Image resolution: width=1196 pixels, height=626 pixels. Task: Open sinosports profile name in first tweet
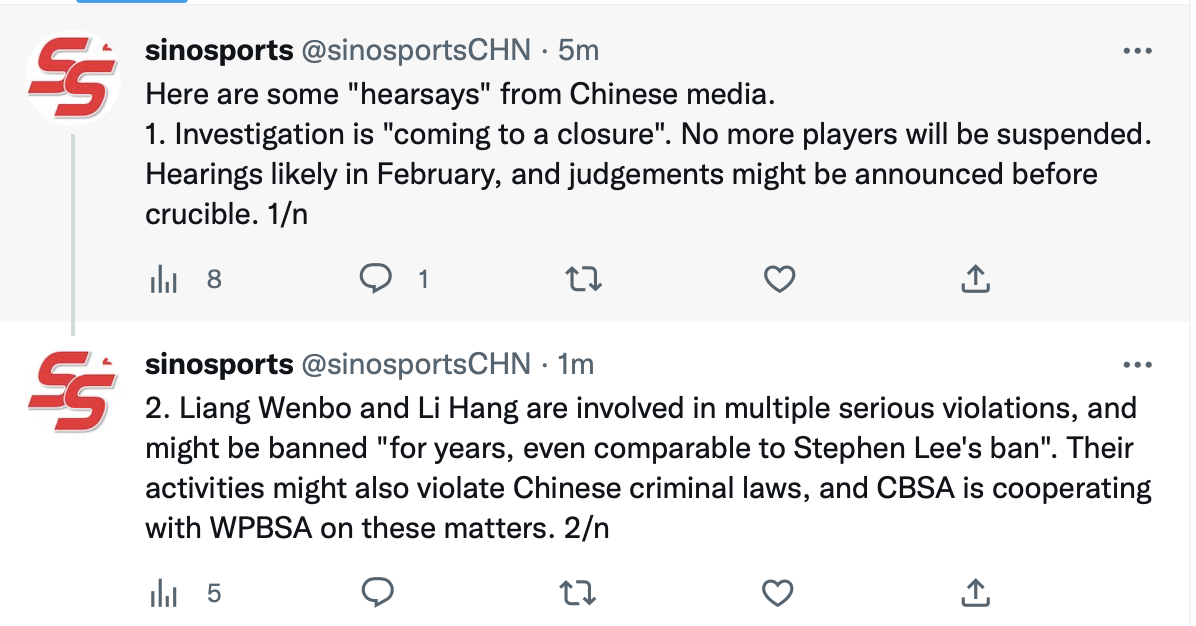point(219,50)
